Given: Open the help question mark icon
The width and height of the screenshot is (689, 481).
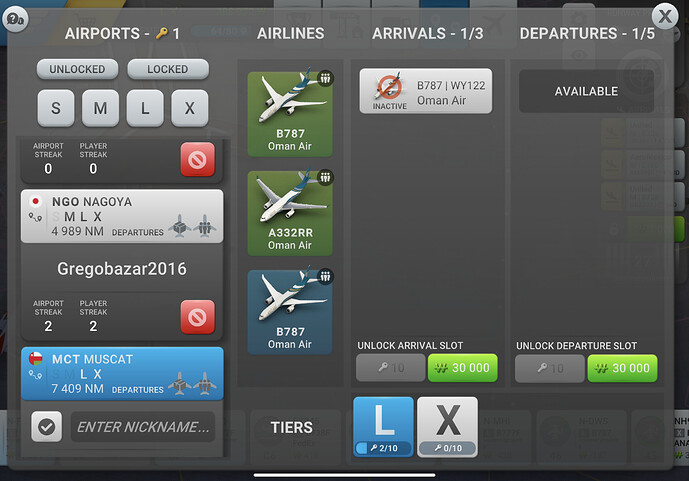Looking at the screenshot, I should click(15, 19).
